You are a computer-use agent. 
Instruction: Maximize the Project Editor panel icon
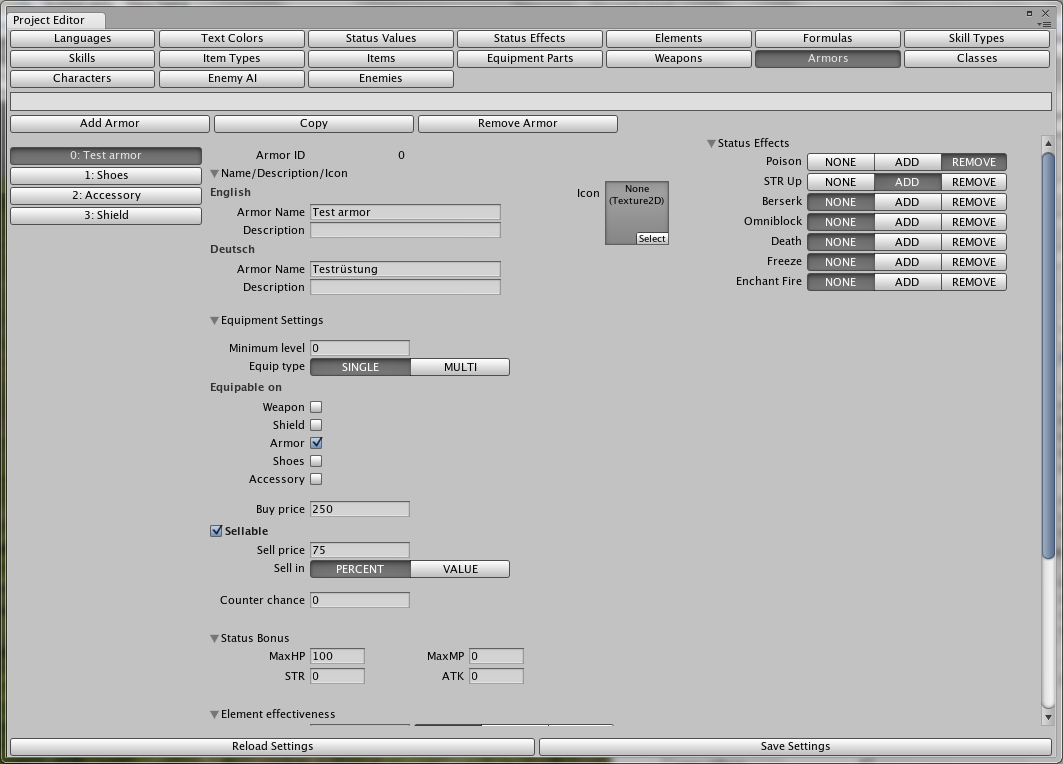coord(1030,13)
